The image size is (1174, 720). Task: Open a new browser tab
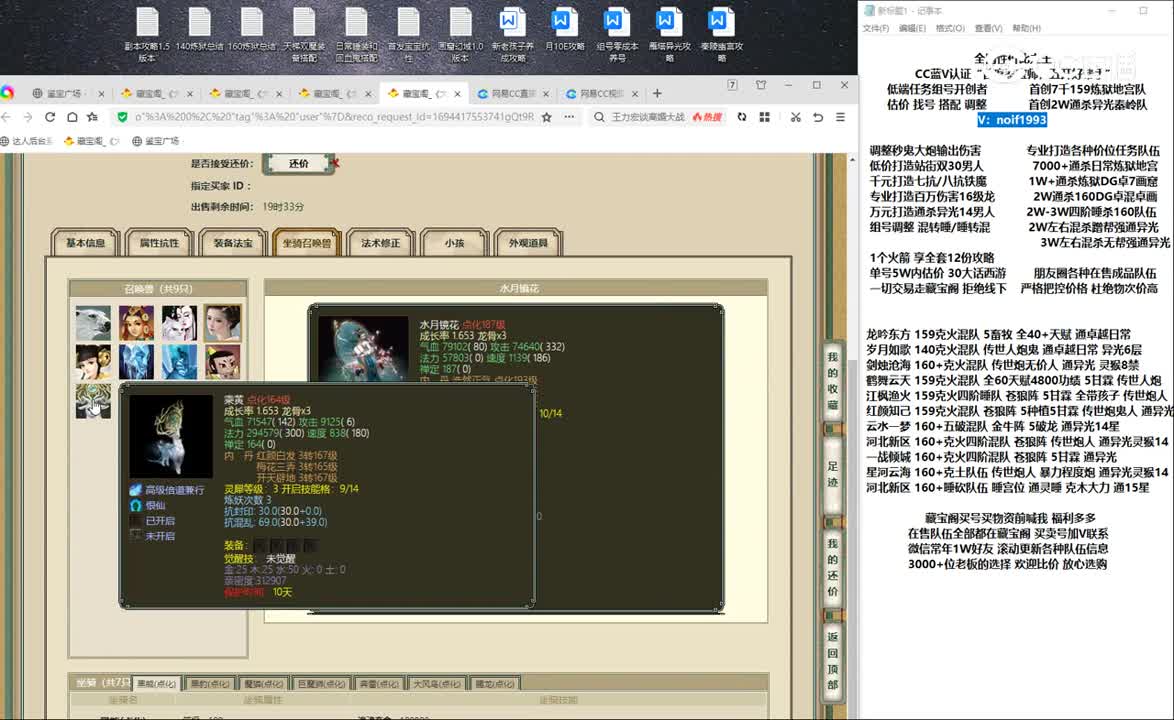[657, 94]
